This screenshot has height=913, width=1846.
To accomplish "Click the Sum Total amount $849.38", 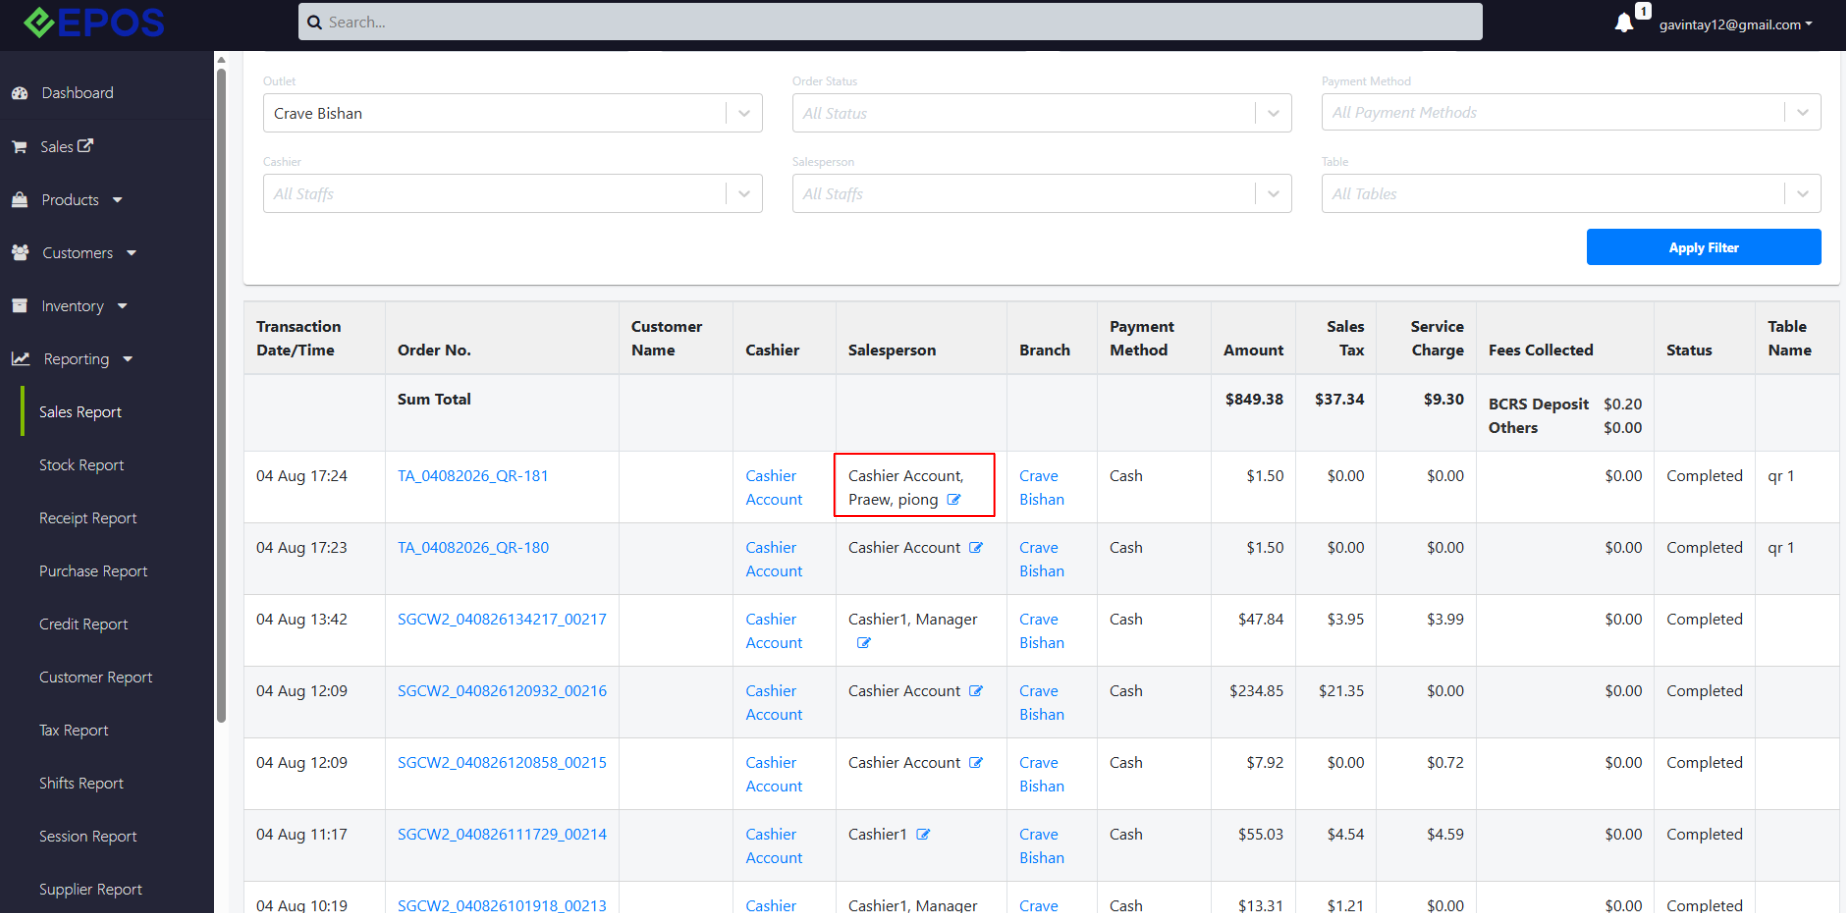I will pyautogui.click(x=1254, y=399).
